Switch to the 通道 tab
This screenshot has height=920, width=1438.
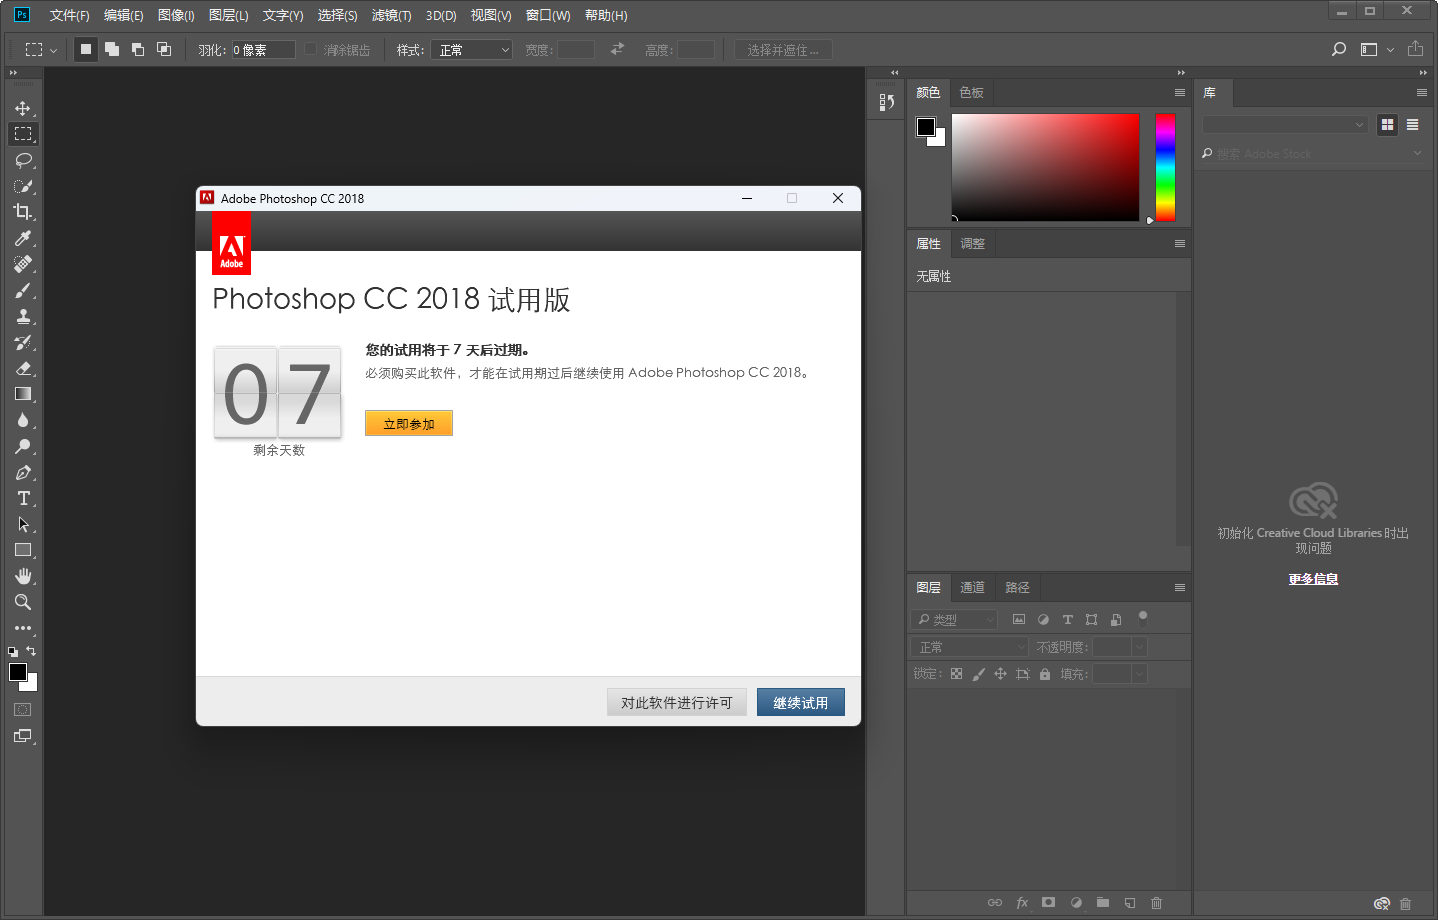coord(973,587)
